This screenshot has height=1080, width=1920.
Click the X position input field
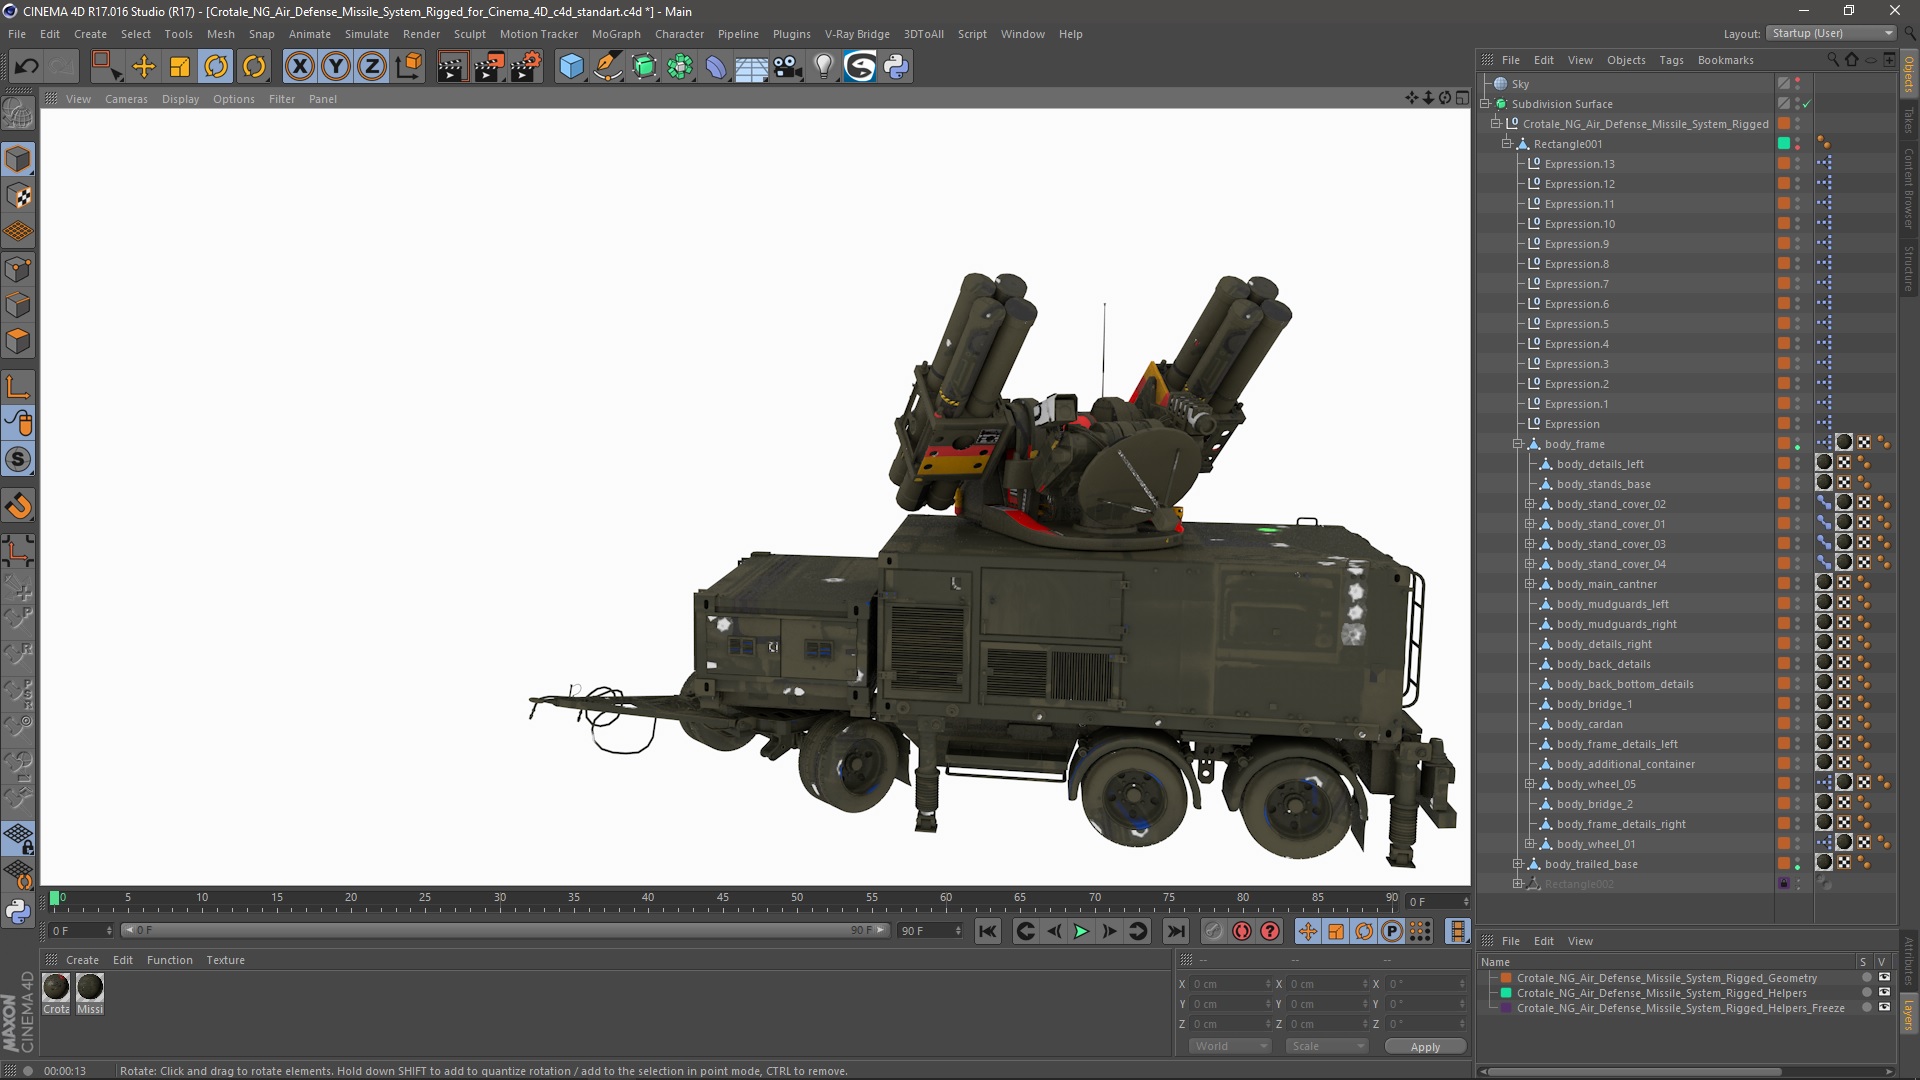click(x=1230, y=984)
